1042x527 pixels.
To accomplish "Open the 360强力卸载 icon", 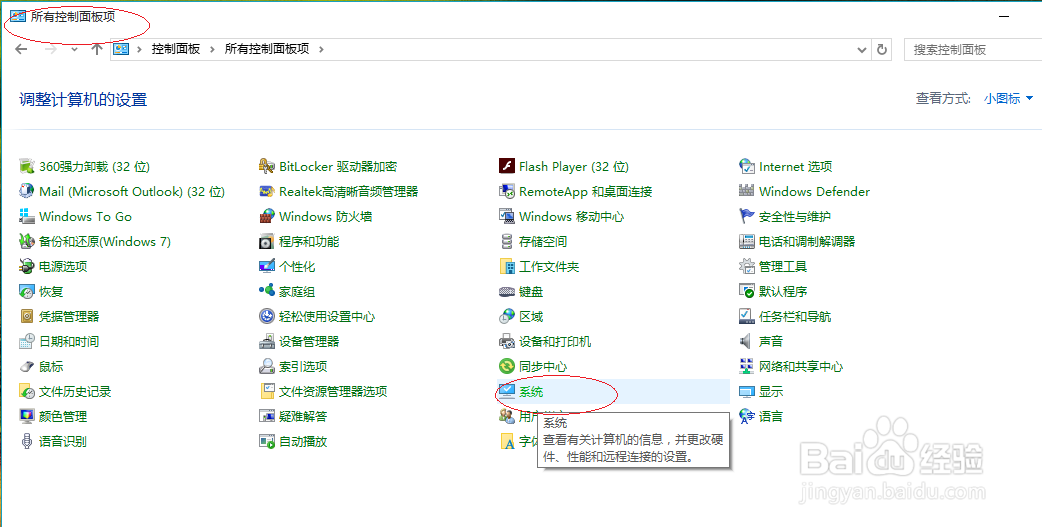I will point(27,166).
